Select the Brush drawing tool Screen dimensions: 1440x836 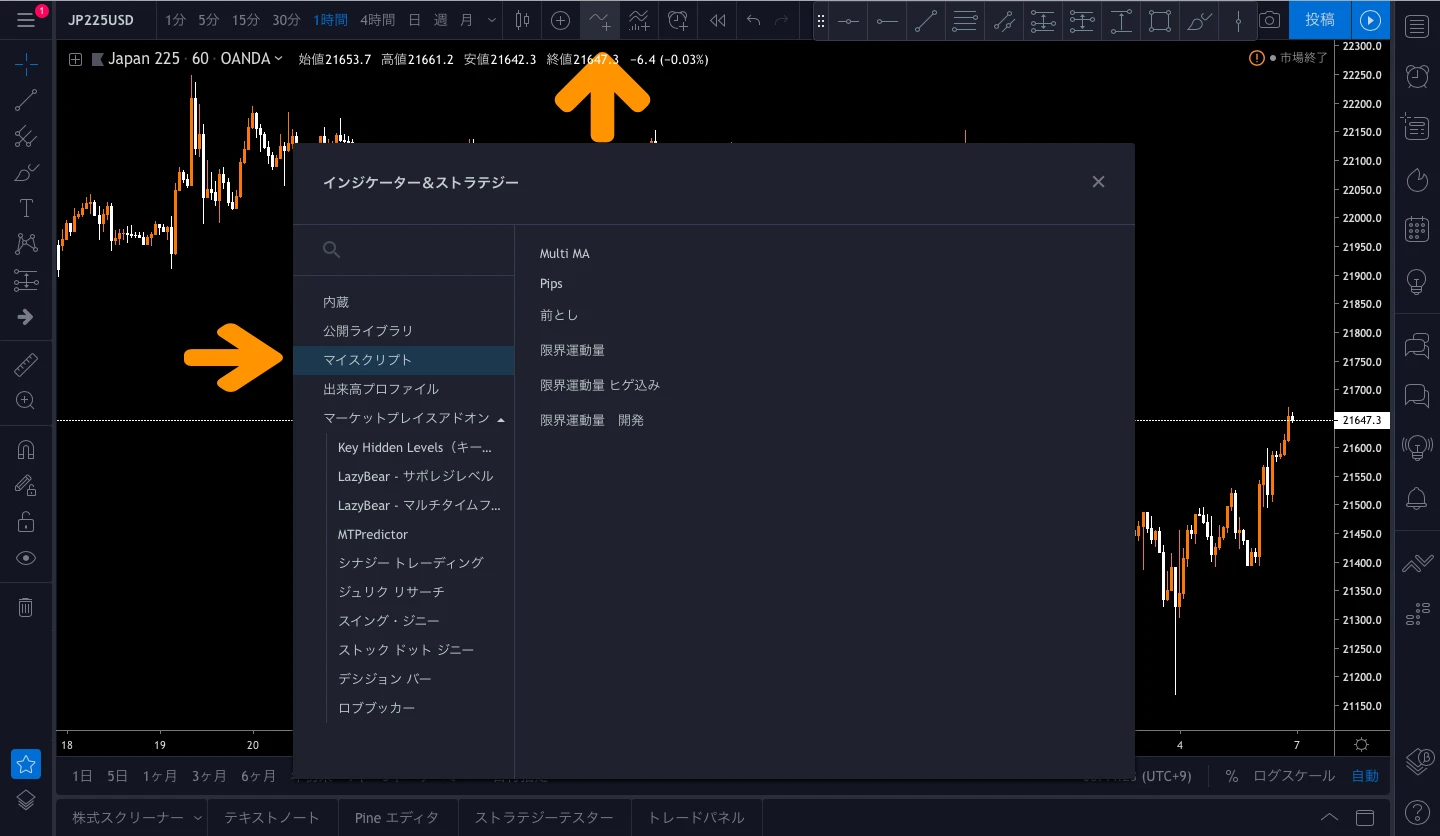pyautogui.click(x=25, y=172)
